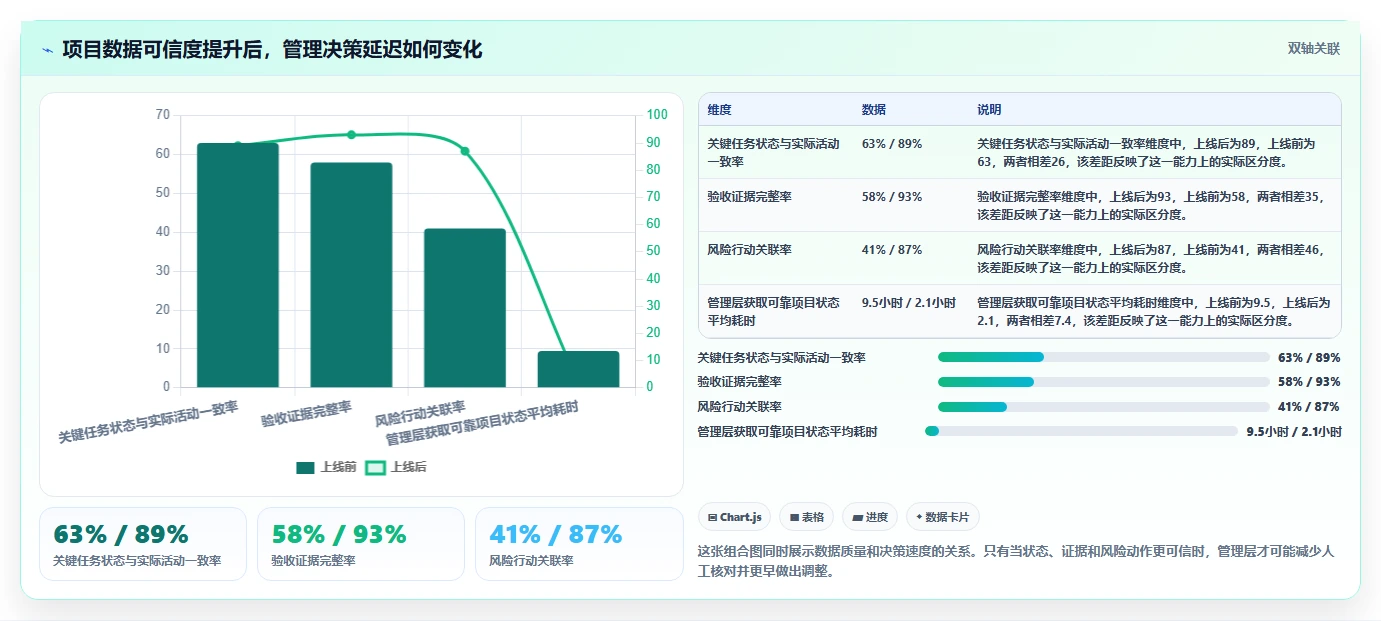Click the tallest bar, valued near 63

[x=238, y=265]
